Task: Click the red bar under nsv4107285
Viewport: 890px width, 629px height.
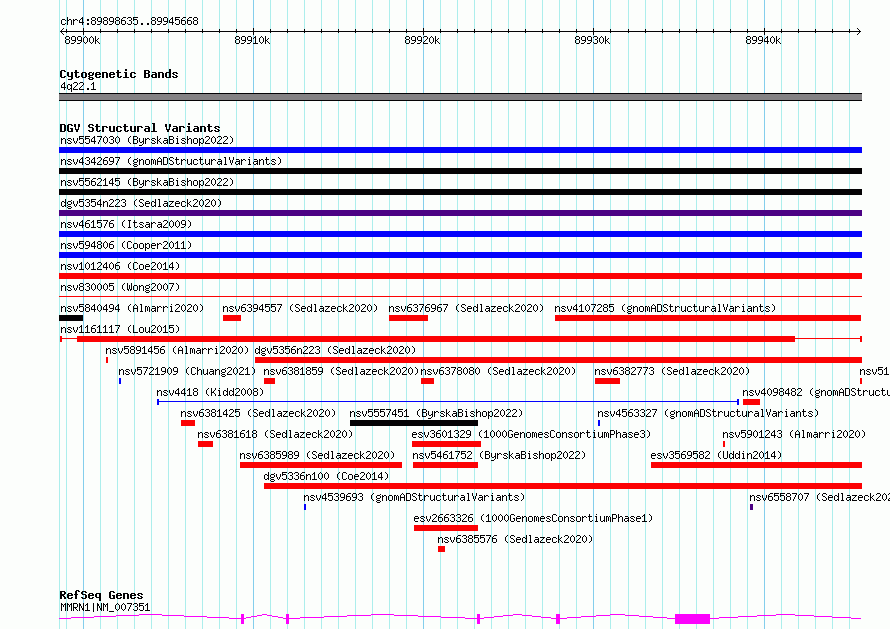Action: 708,318
